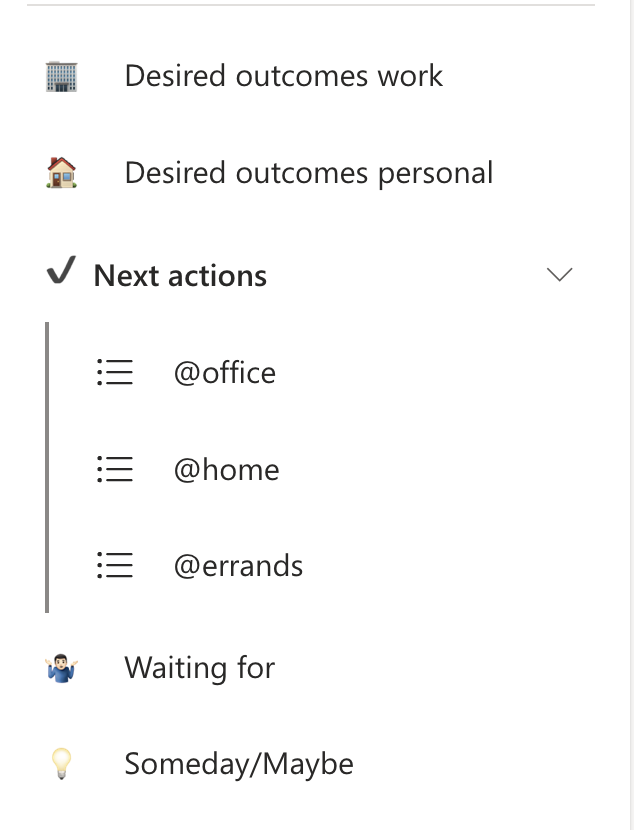634x830 pixels.
Task: Select the Desired outcomes personal list
Action: 308,173
